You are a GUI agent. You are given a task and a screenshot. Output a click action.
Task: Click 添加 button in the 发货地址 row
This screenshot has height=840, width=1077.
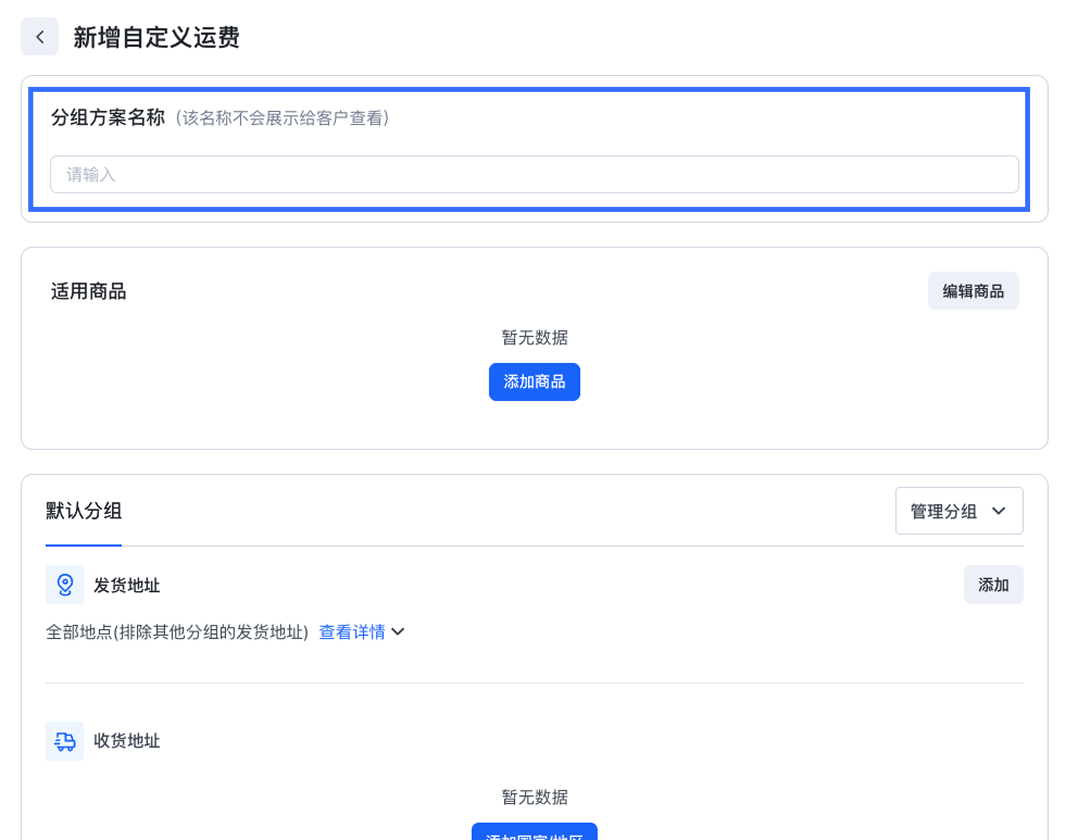click(x=993, y=585)
